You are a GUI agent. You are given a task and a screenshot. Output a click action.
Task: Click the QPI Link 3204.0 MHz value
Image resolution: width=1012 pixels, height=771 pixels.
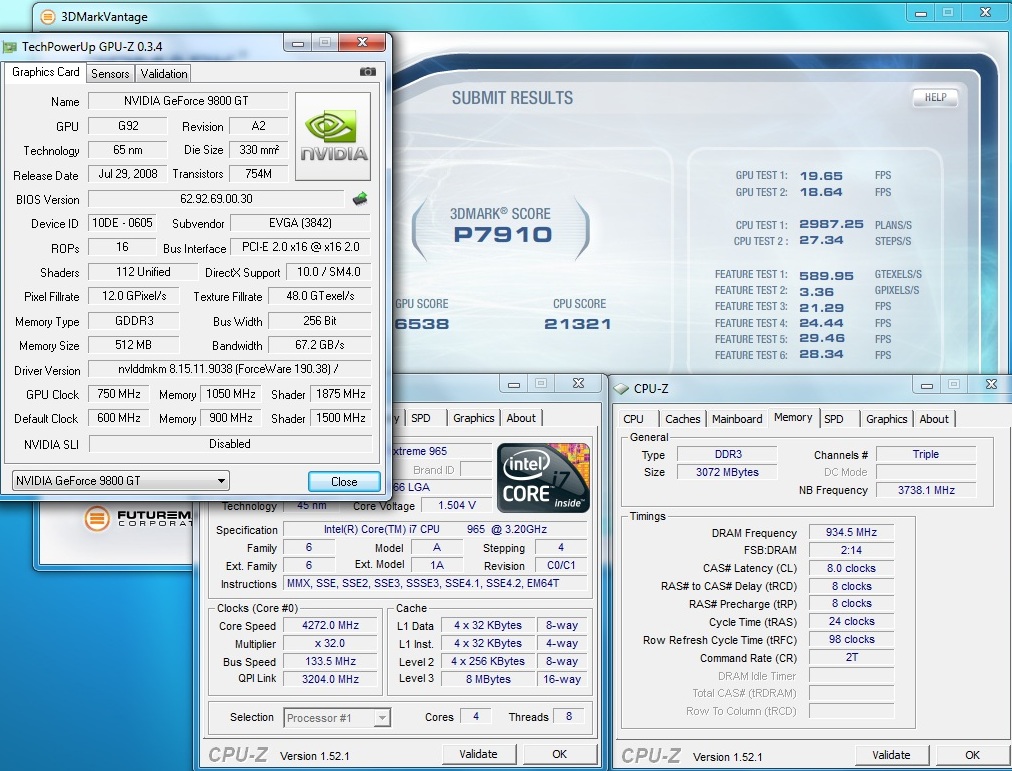tap(330, 679)
